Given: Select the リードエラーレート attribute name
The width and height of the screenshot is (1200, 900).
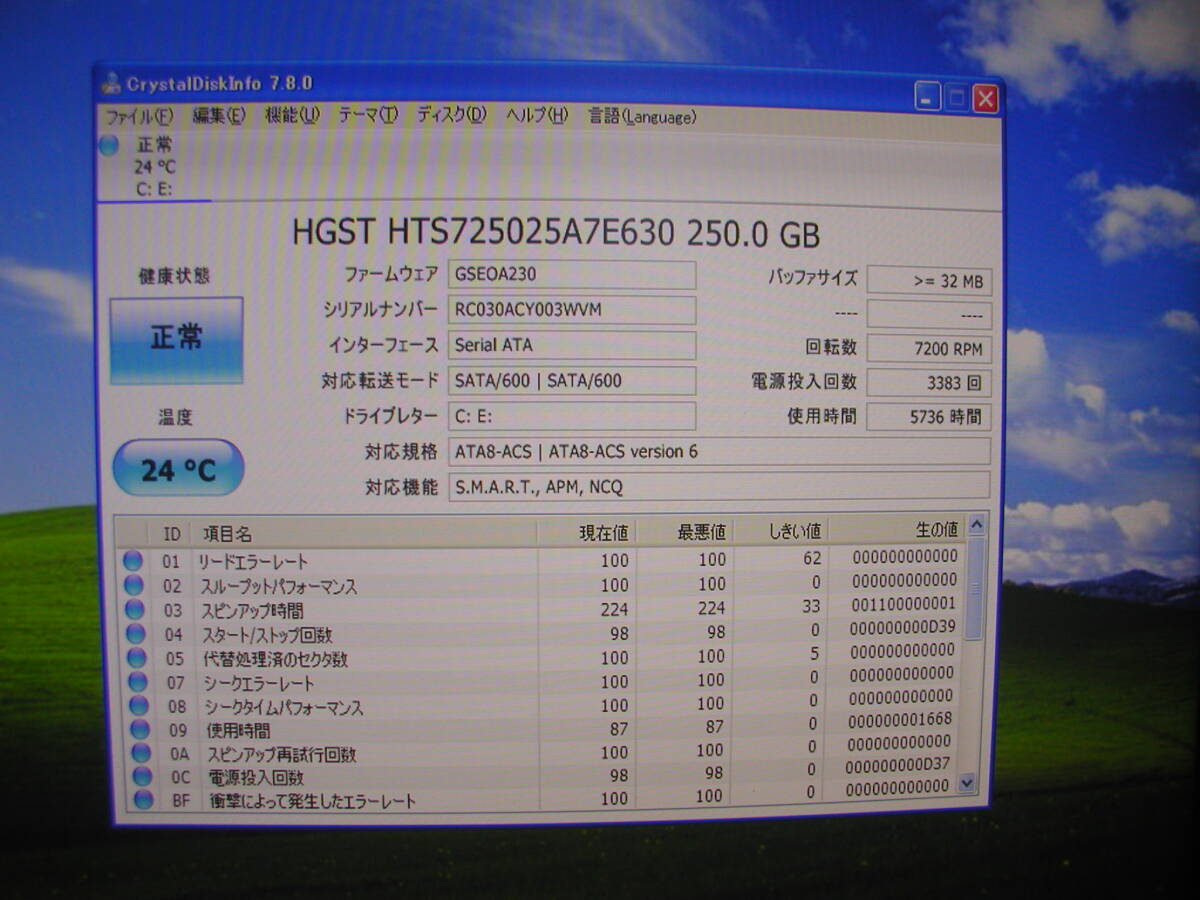Looking at the screenshot, I should [x=253, y=563].
